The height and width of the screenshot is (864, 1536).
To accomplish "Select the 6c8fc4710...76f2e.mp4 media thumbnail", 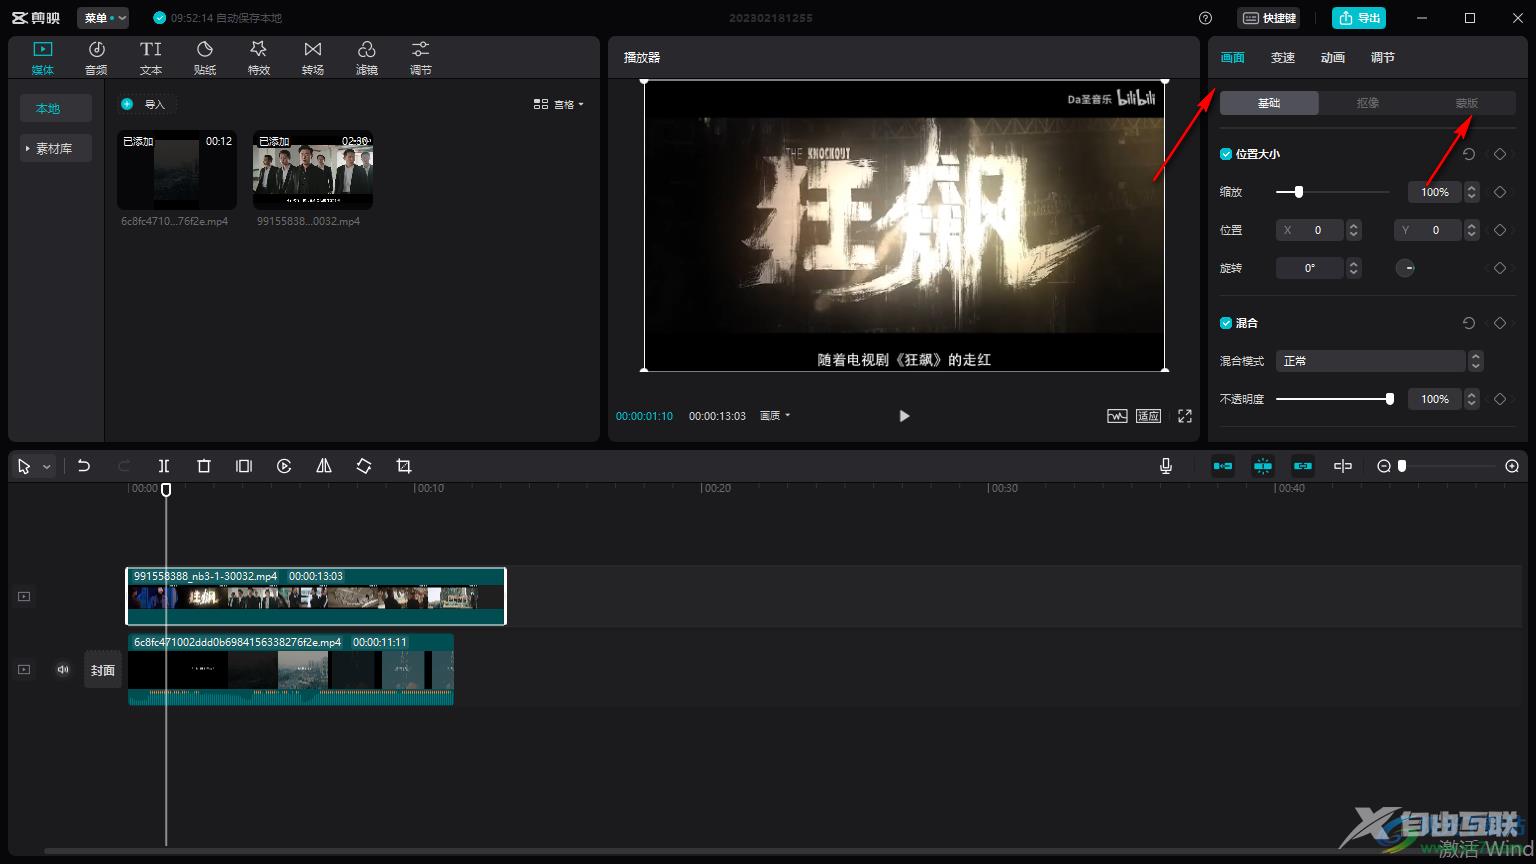I will pyautogui.click(x=175, y=170).
